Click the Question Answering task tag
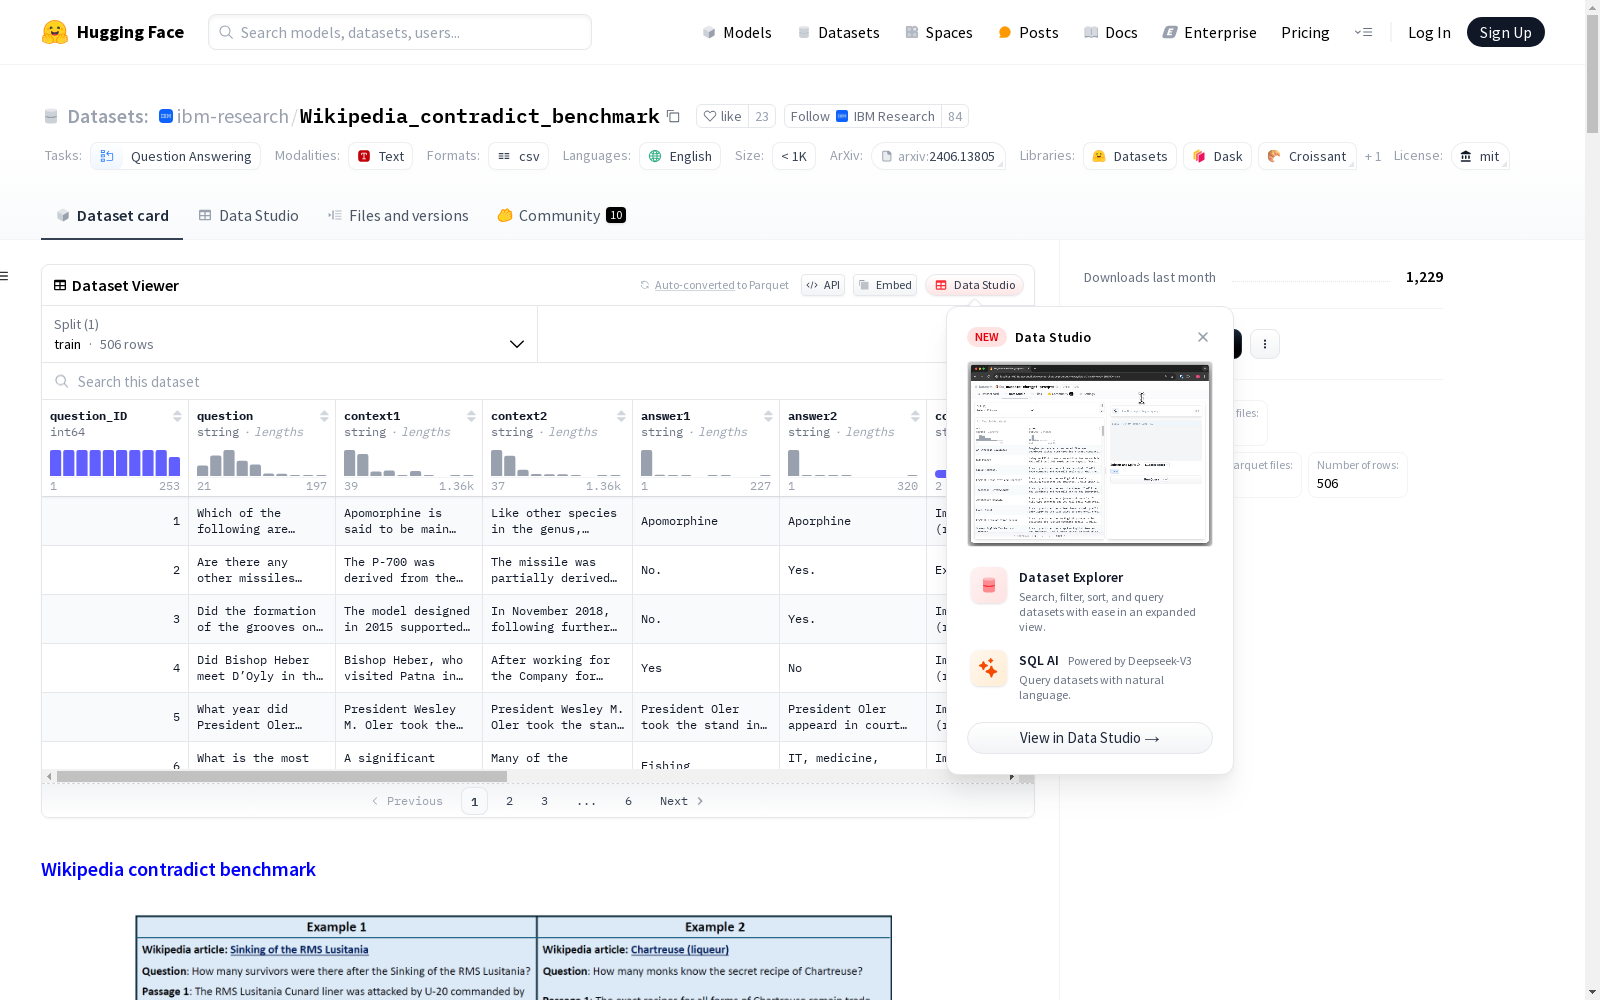 click(x=175, y=156)
